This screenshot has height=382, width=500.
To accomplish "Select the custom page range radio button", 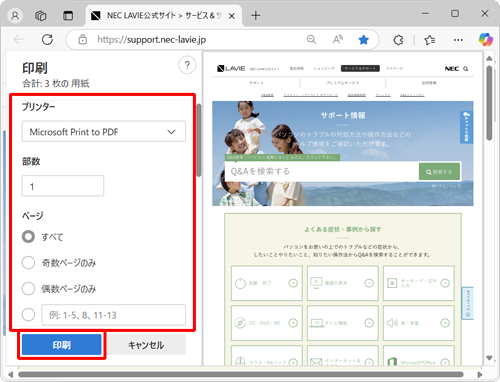I will point(28,314).
